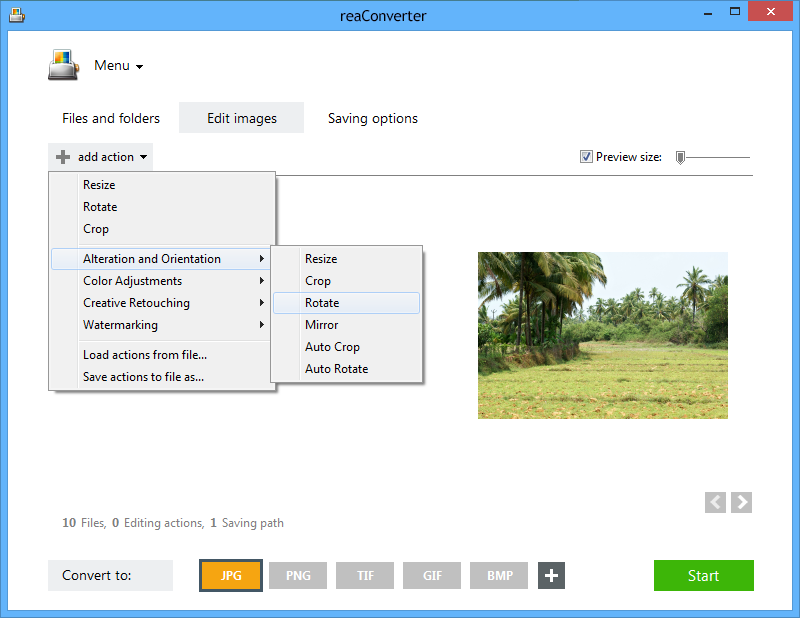Choose Mirror in the submenu

pyautogui.click(x=346, y=325)
